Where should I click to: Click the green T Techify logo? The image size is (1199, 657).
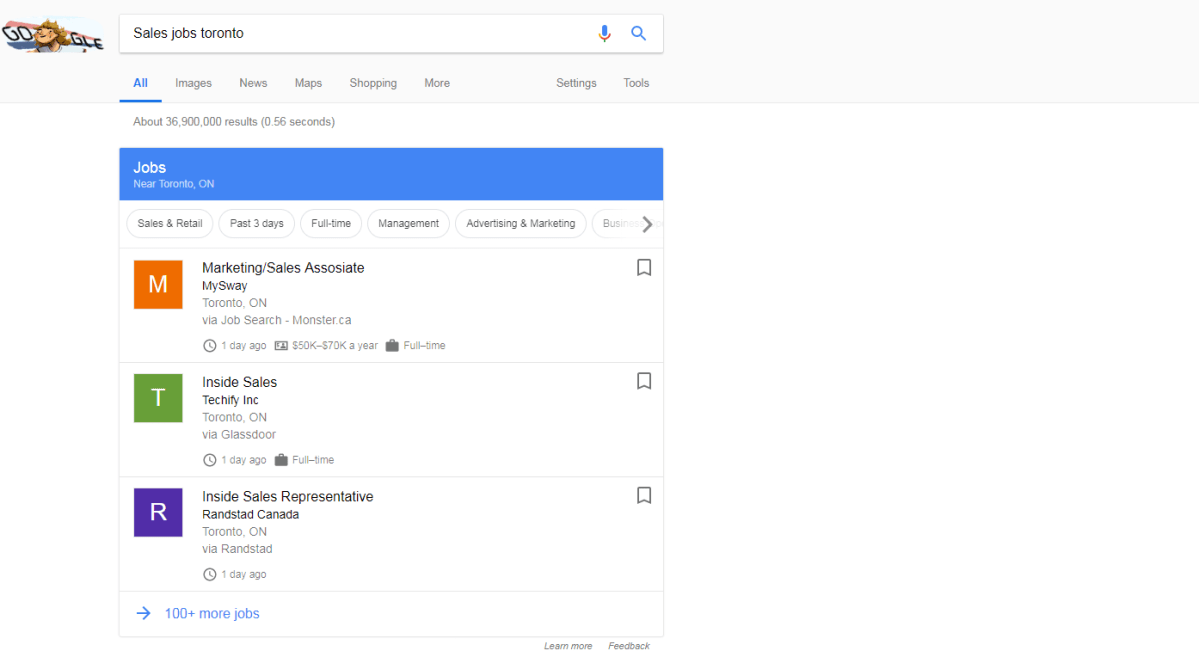click(x=158, y=398)
